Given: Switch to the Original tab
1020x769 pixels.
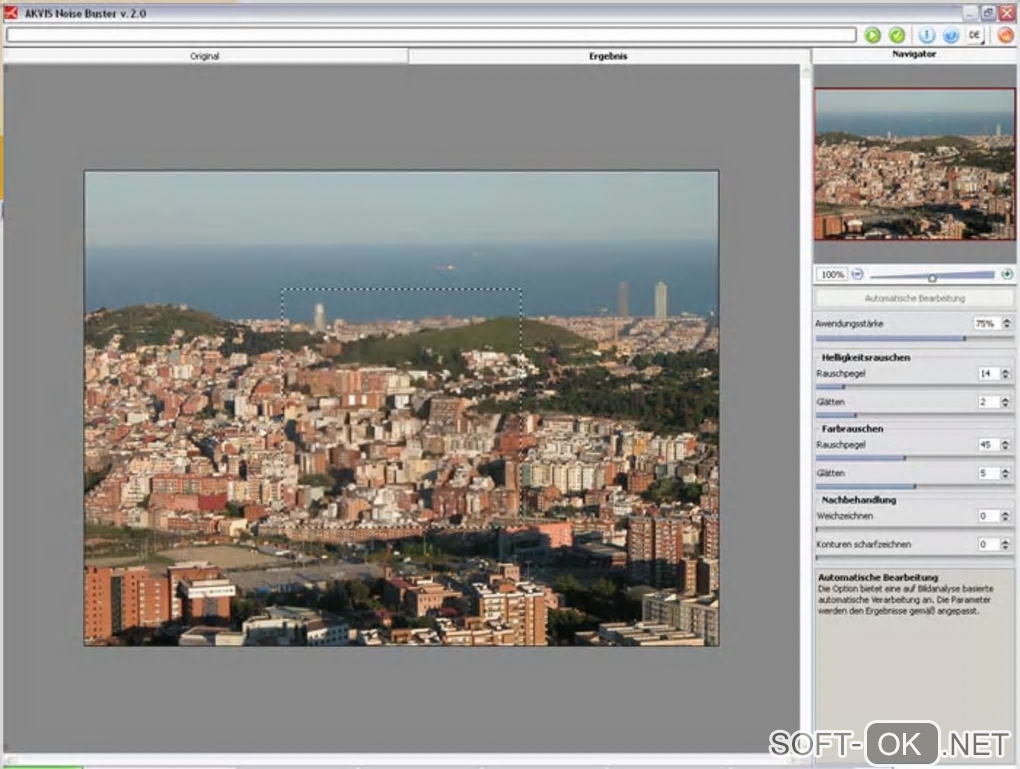Looking at the screenshot, I should (205, 56).
